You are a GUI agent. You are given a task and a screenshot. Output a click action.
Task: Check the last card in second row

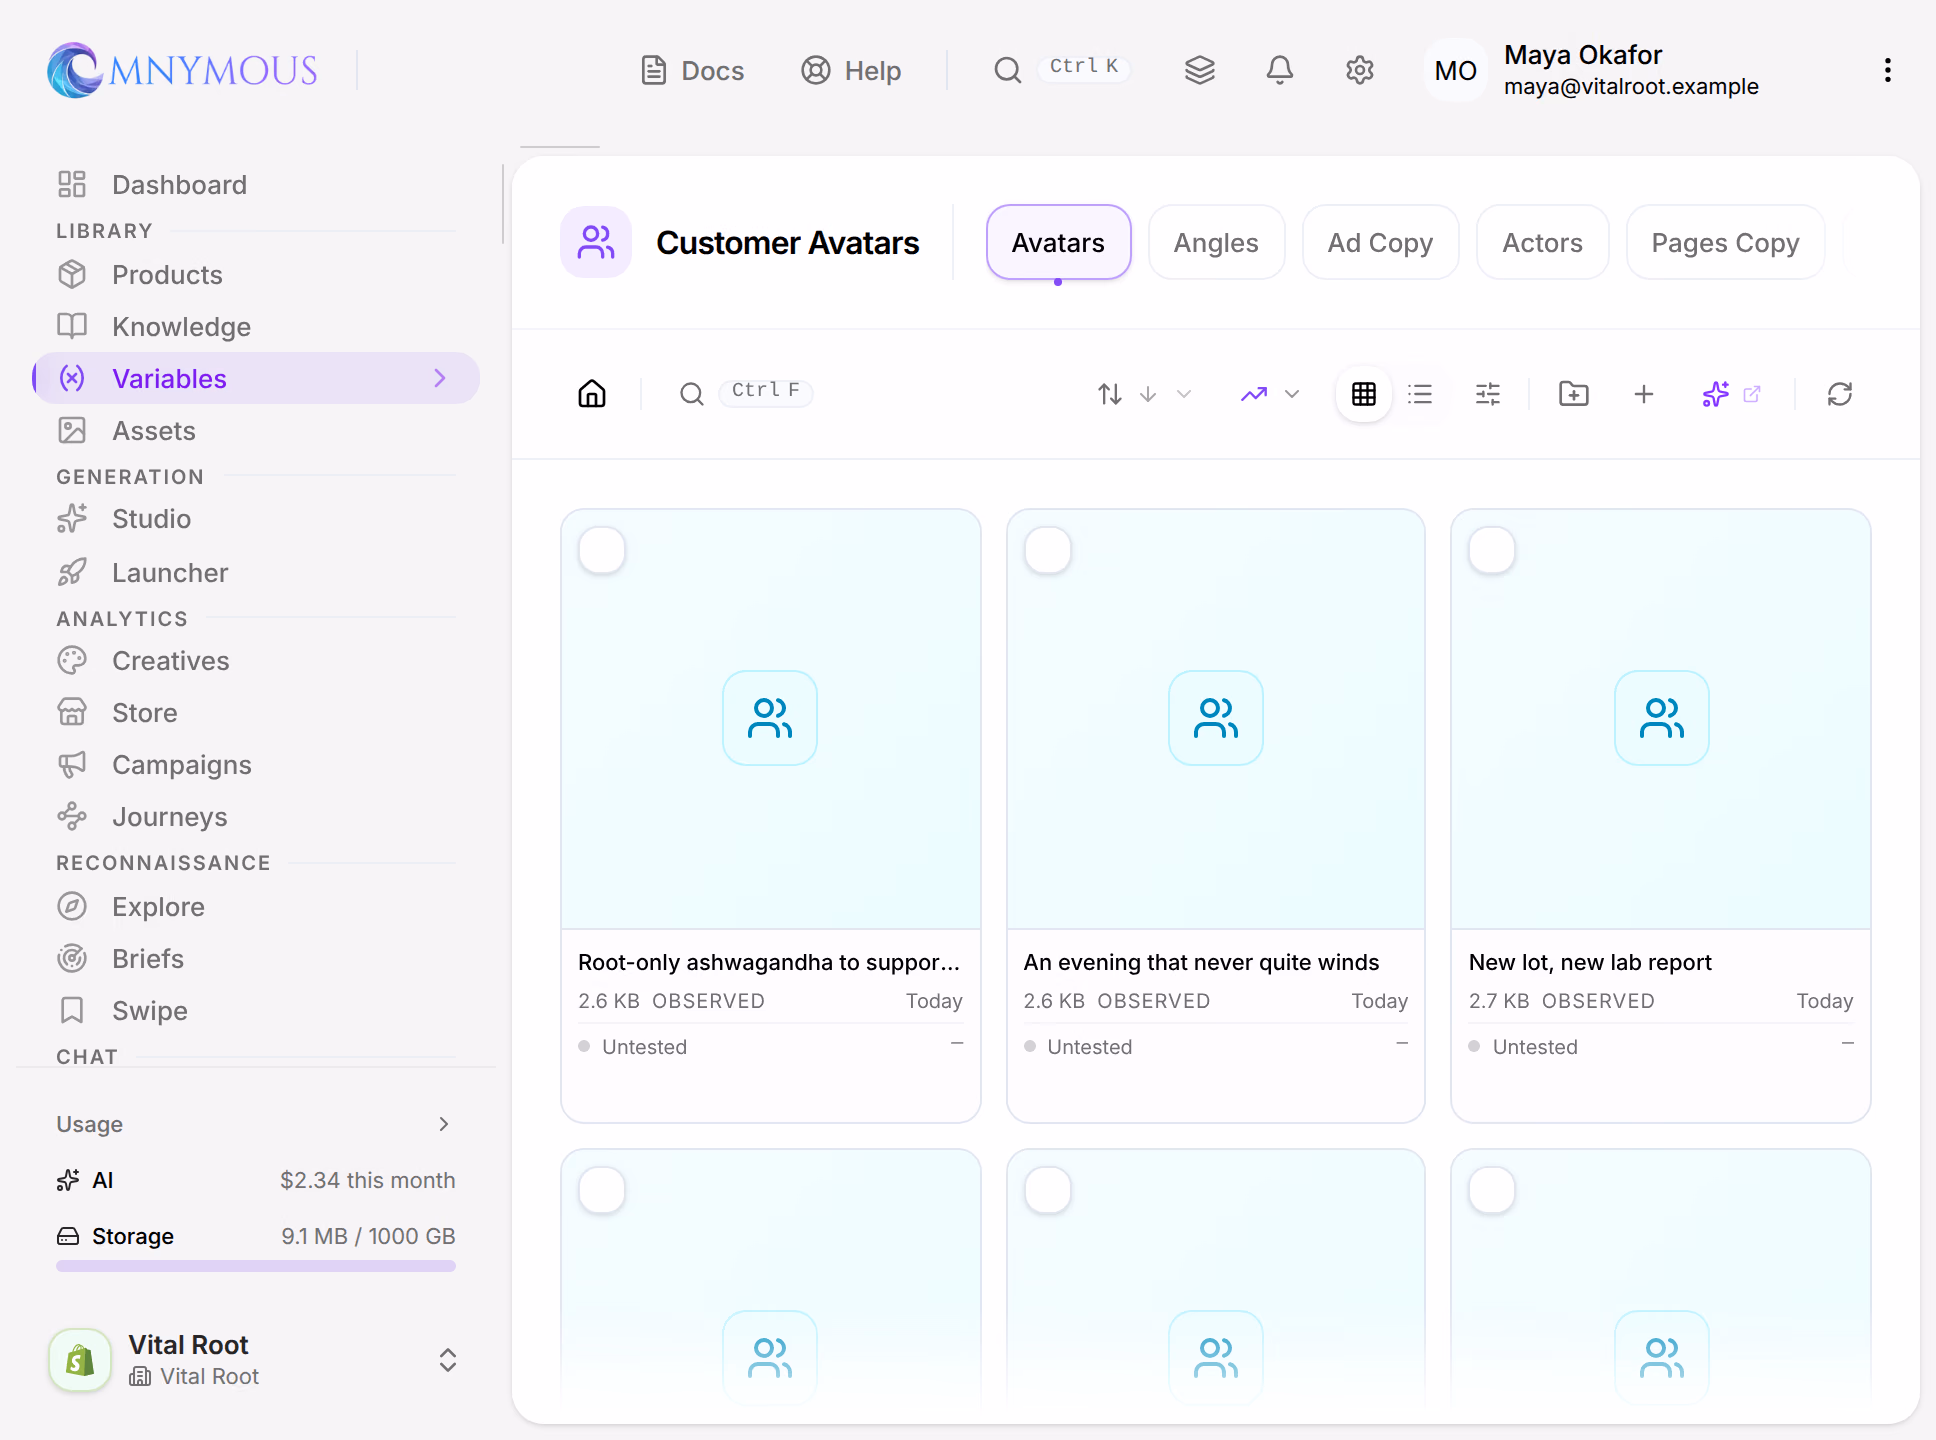coord(1492,1190)
